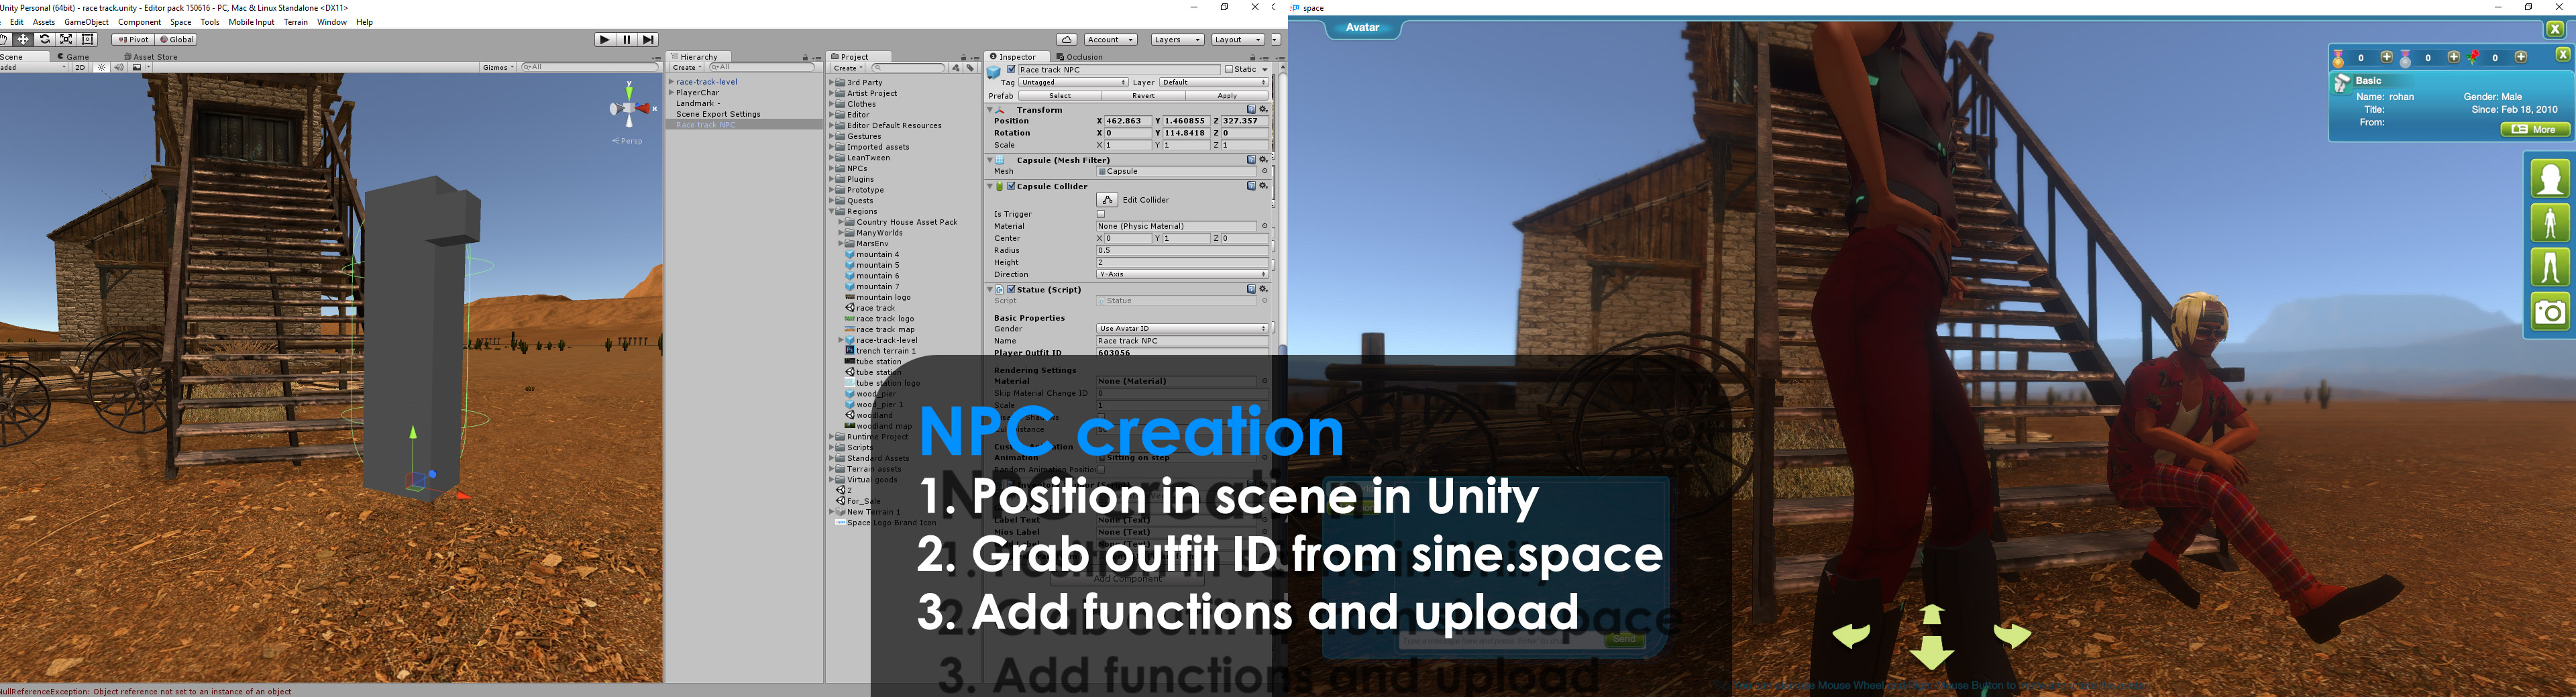Open the Terrain menu
The height and width of the screenshot is (697, 2576).
[296, 22]
